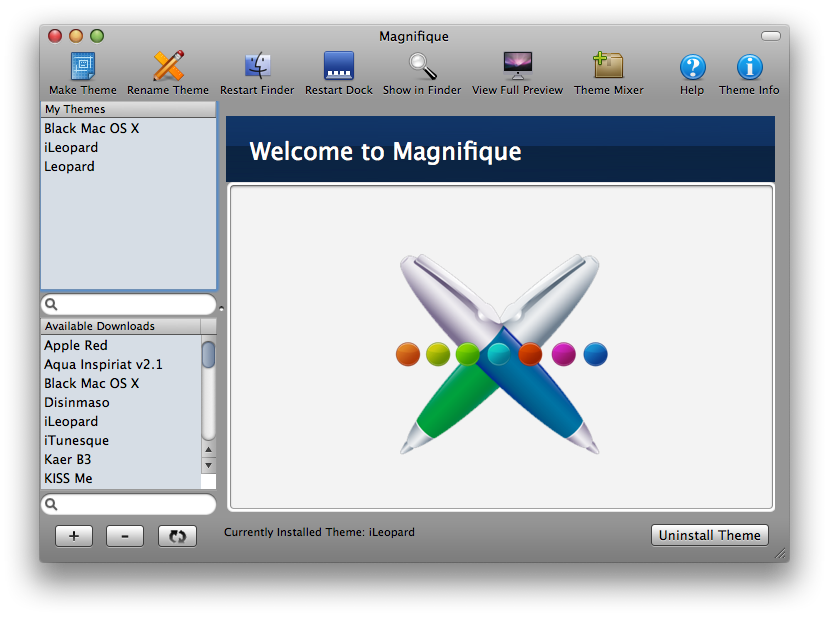Click the Restart Dock icon

pyautogui.click(x=338, y=66)
